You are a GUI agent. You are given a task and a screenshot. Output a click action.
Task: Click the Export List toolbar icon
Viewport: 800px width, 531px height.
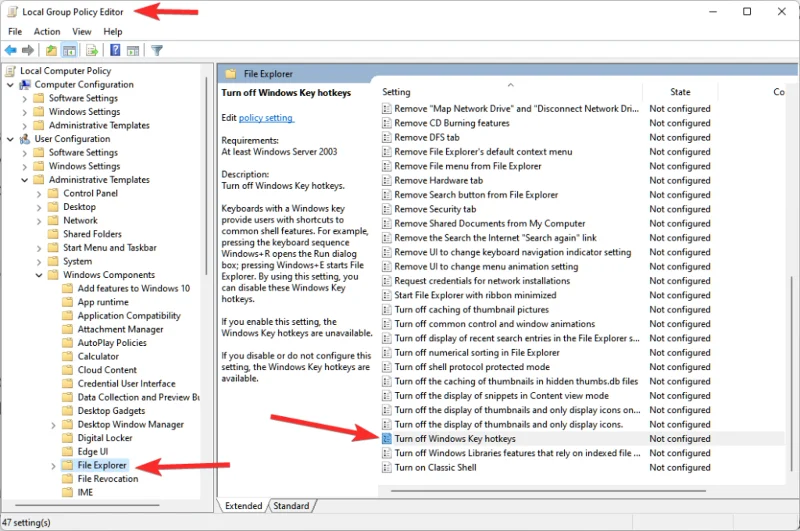pos(92,50)
